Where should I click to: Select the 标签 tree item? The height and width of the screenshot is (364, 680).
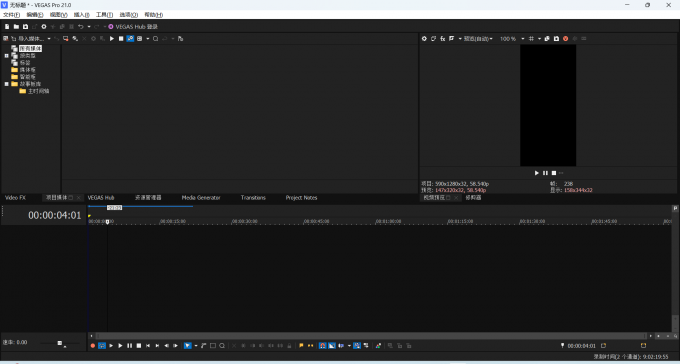(x=25, y=62)
